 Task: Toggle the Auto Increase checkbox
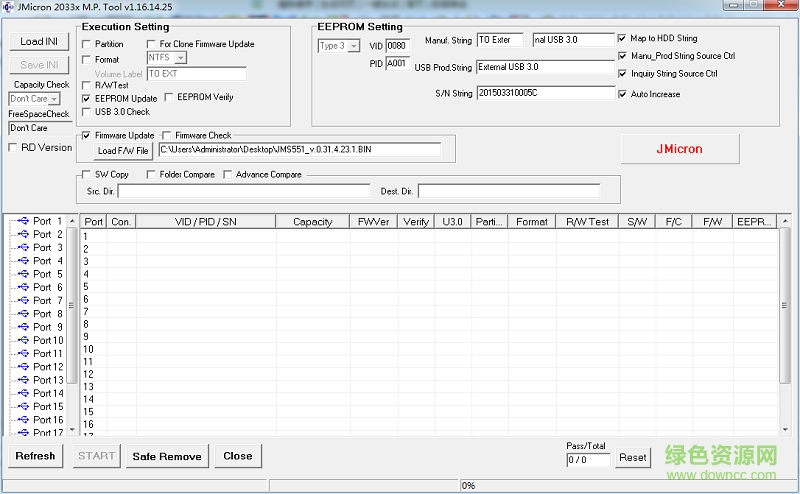(x=622, y=94)
